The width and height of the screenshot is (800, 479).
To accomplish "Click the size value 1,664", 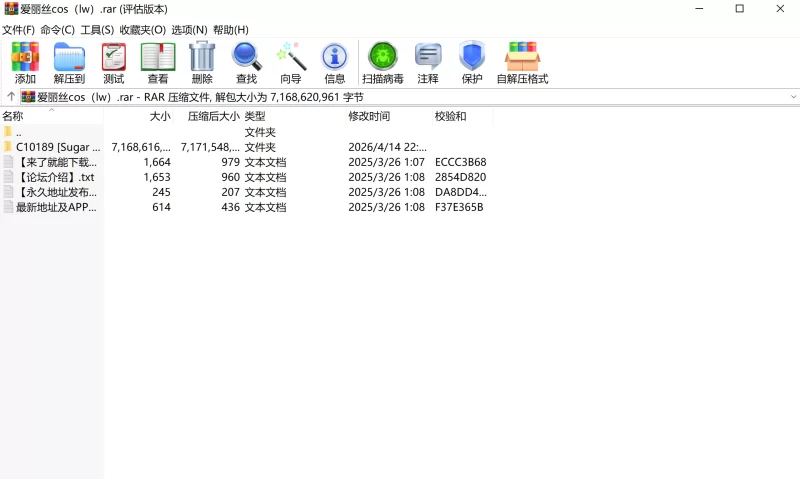I will tap(157, 162).
